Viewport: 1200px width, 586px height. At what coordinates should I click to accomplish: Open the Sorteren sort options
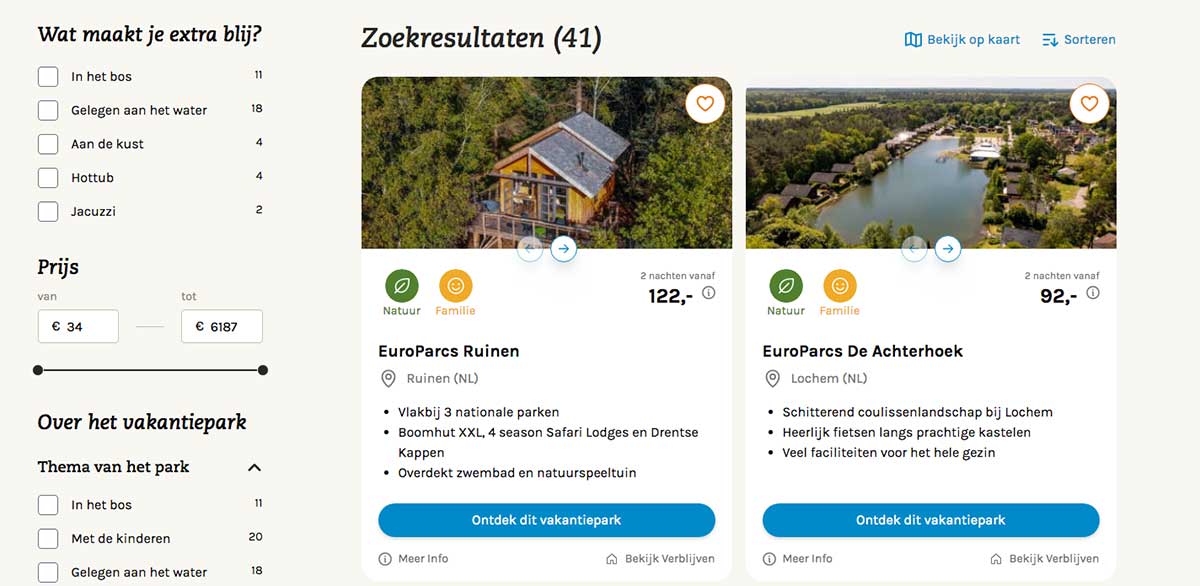coord(1079,40)
